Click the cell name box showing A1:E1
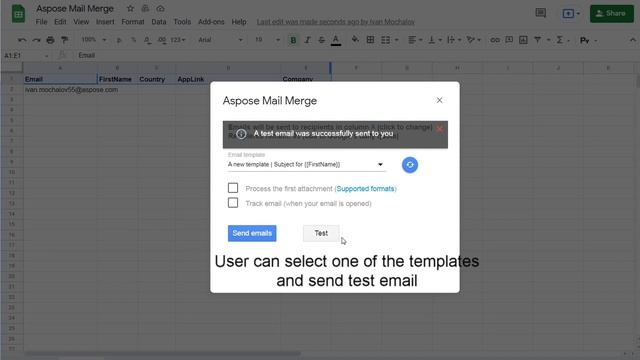Viewport: 640px width, 360px height. [26, 56]
